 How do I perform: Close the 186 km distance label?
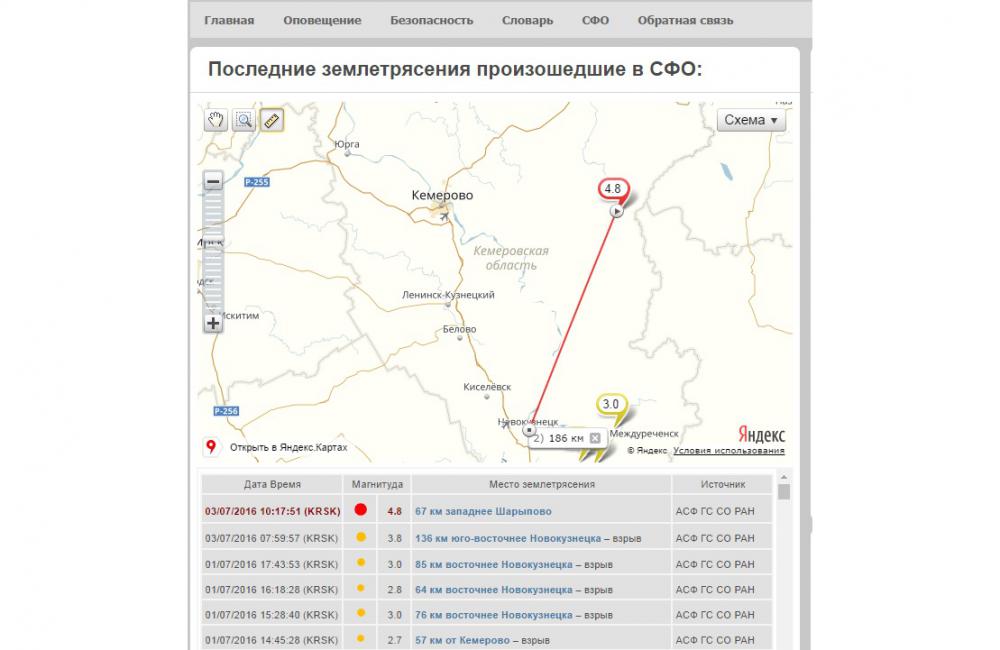(x=594, y=438)
